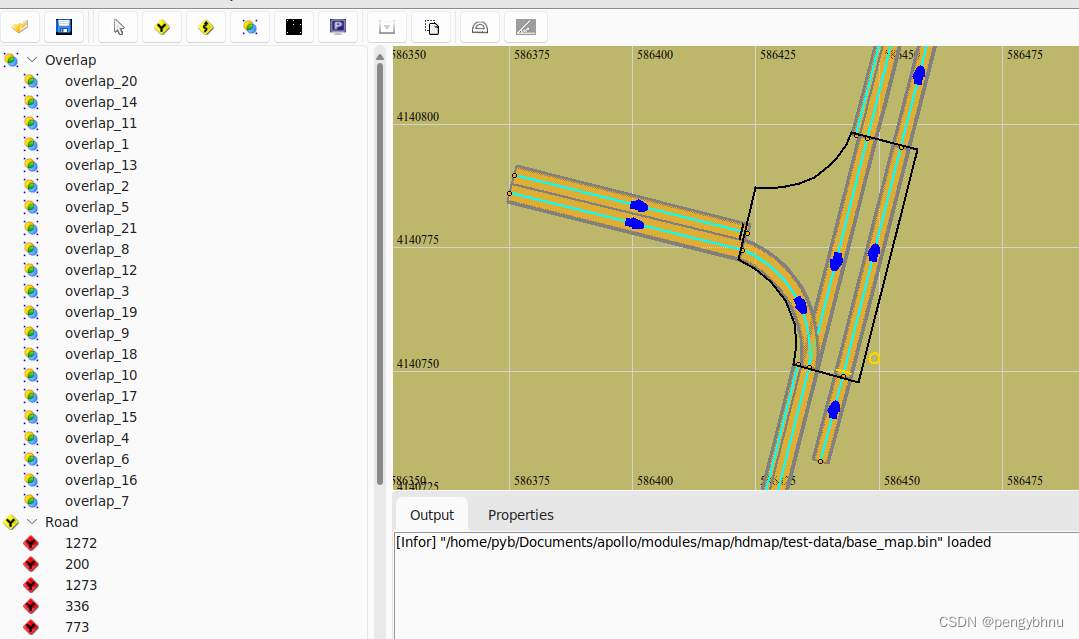Select the slope ruler tool
The image size is (1079, 639).
pos(526,27)
